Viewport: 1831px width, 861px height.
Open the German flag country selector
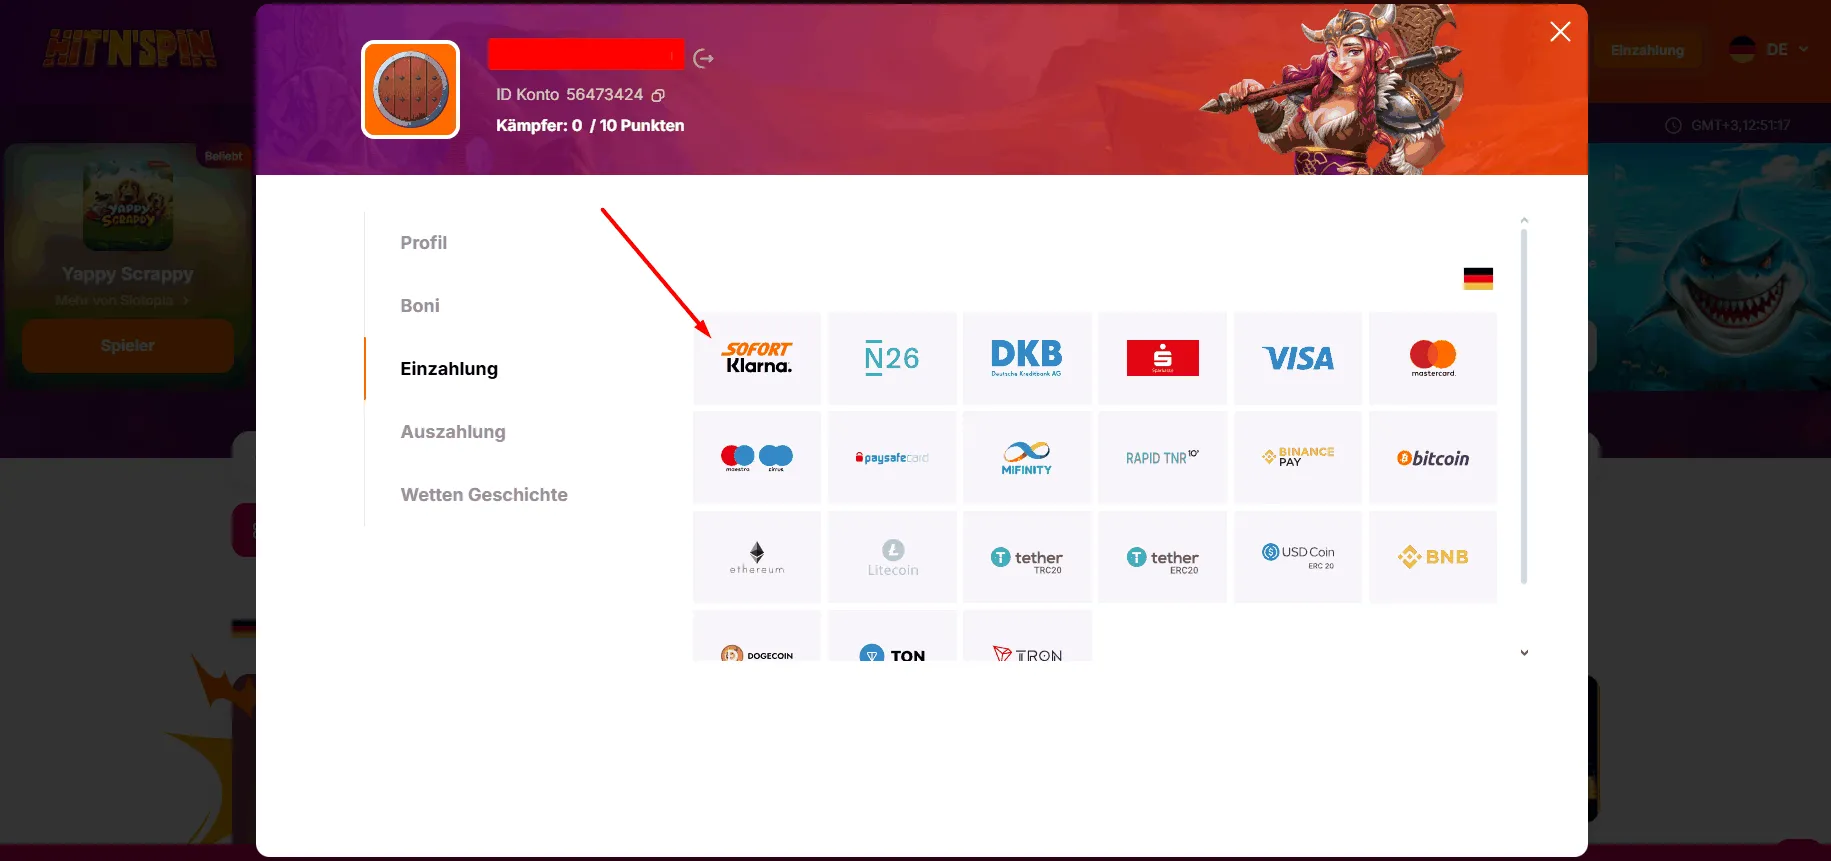tap(1477, 279)
